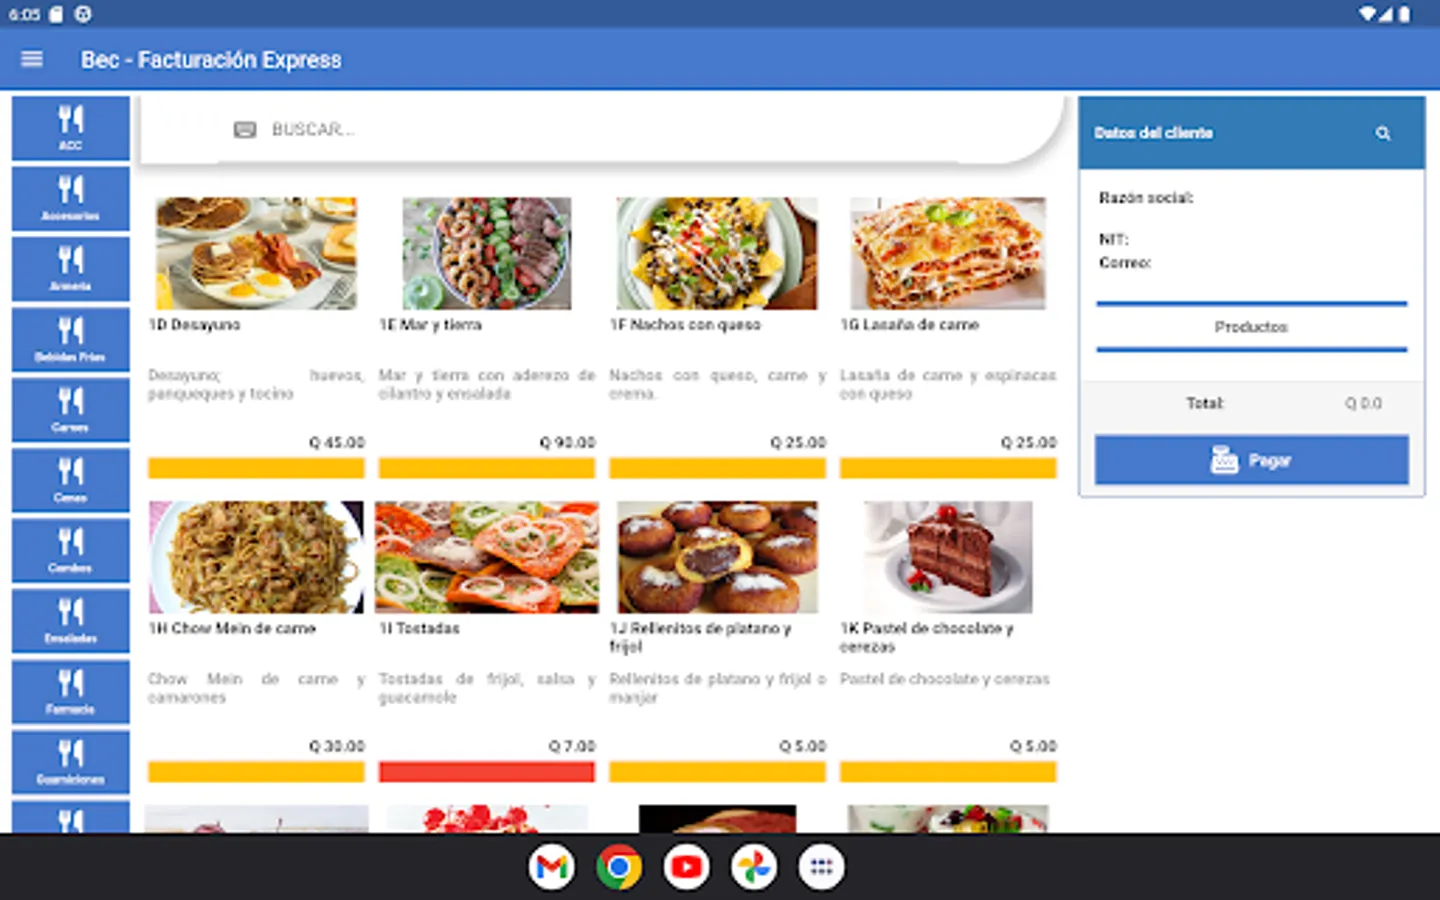This screenshot has height=900, width=1440.
Task: Select the chocolate cake product photo
Action: click(x=948, y=557)
